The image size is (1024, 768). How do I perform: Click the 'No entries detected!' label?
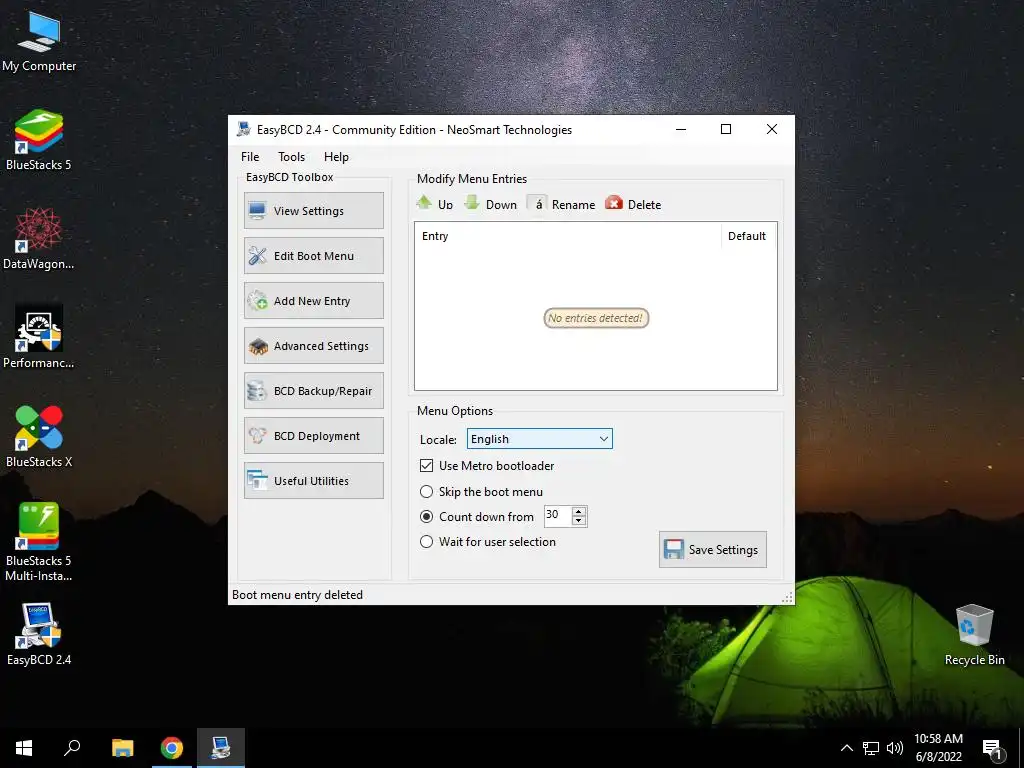tap(596, 318)
